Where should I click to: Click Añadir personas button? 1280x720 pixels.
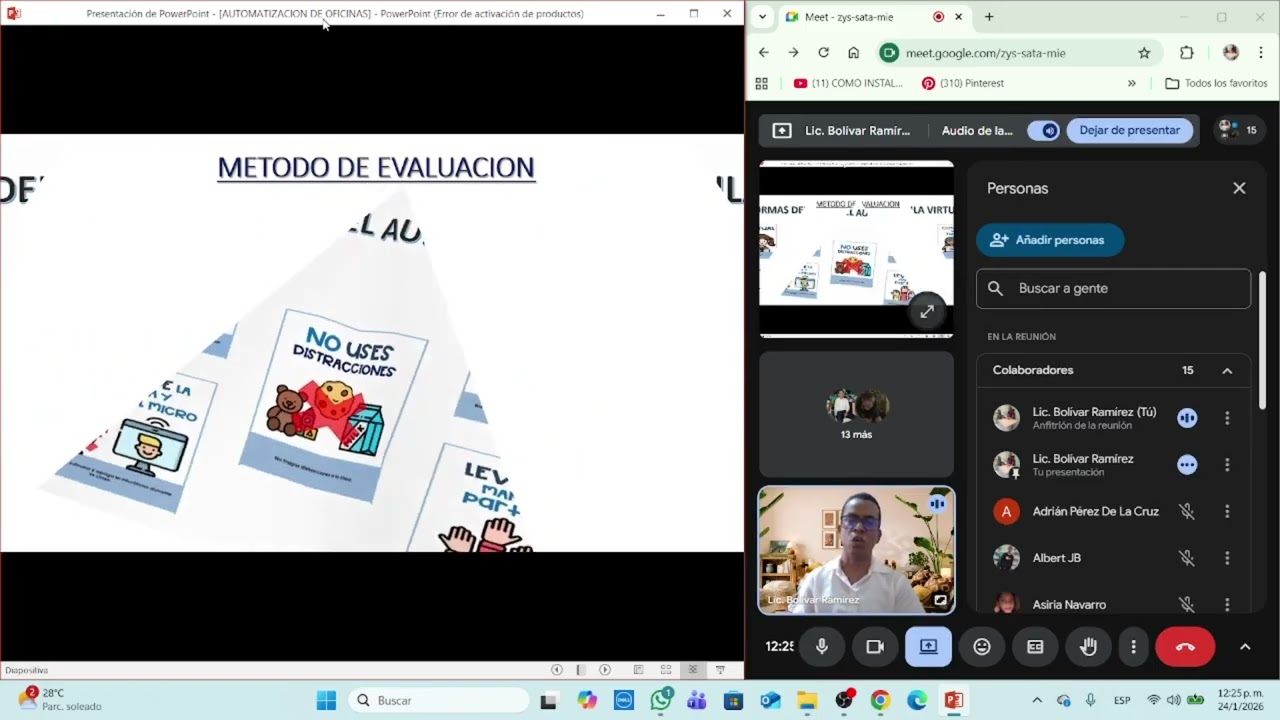click(x=1050, y=240)
